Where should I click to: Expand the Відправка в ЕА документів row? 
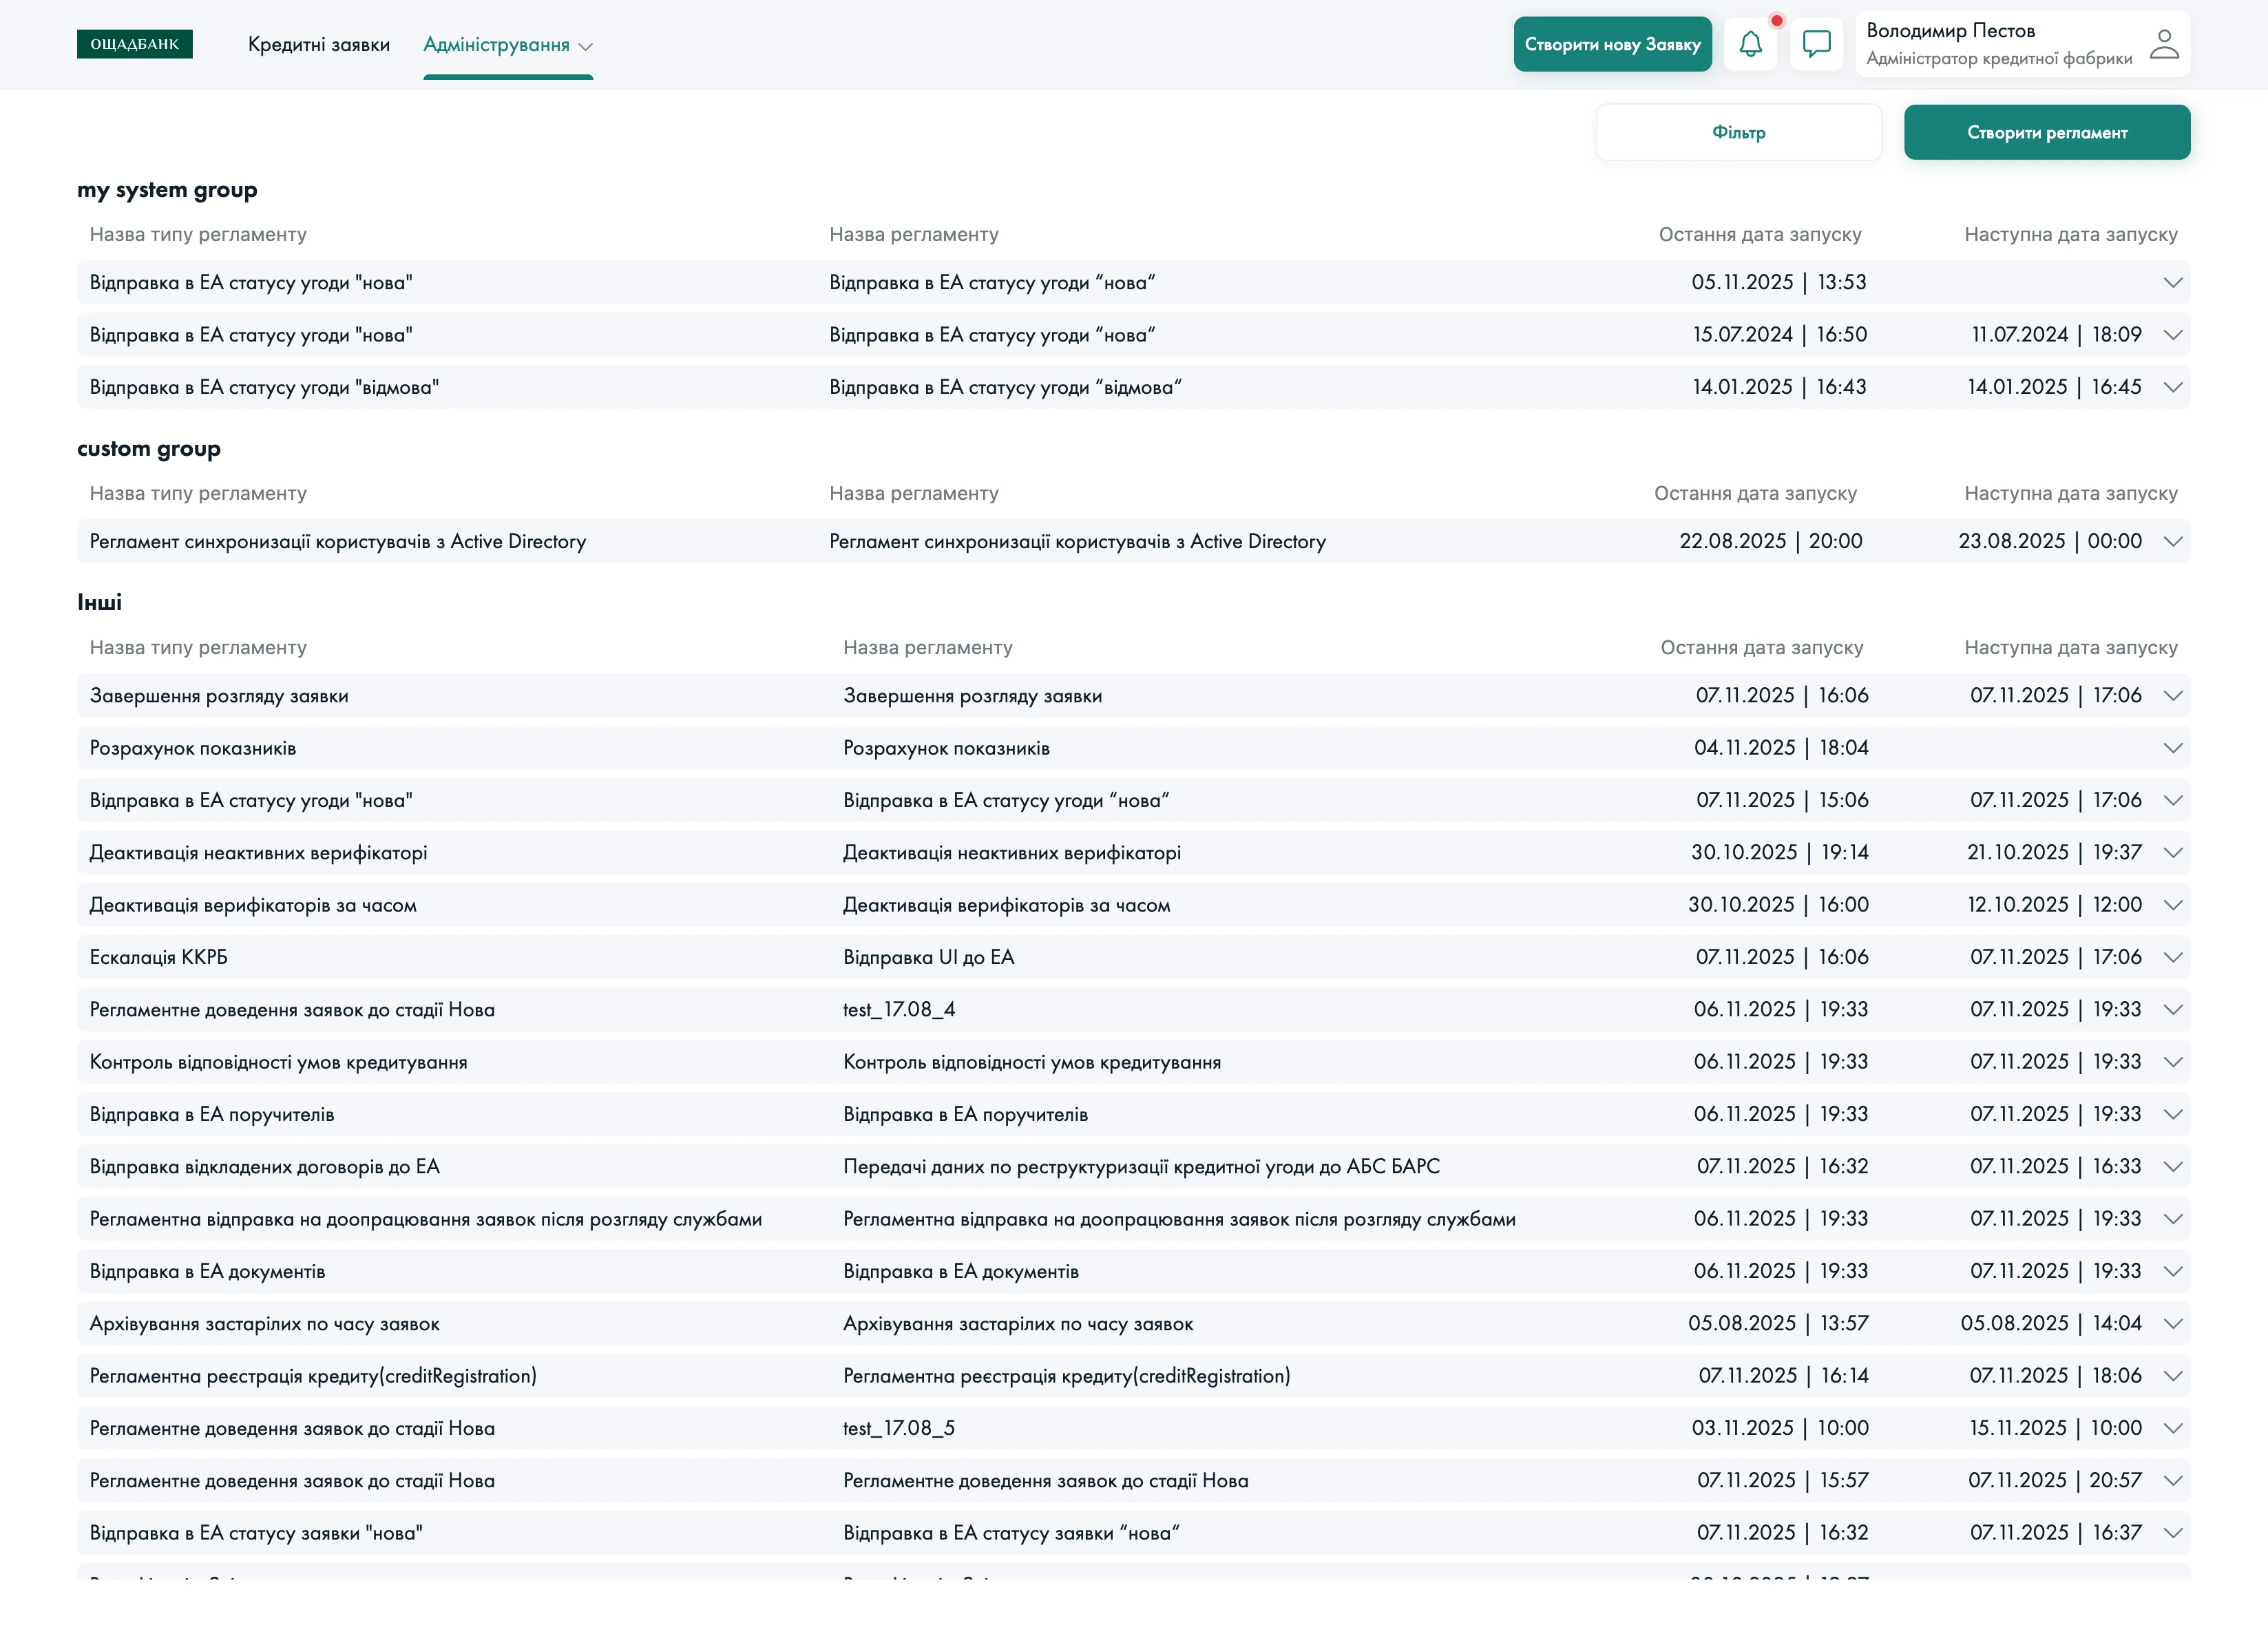tap(2172, 1271)
